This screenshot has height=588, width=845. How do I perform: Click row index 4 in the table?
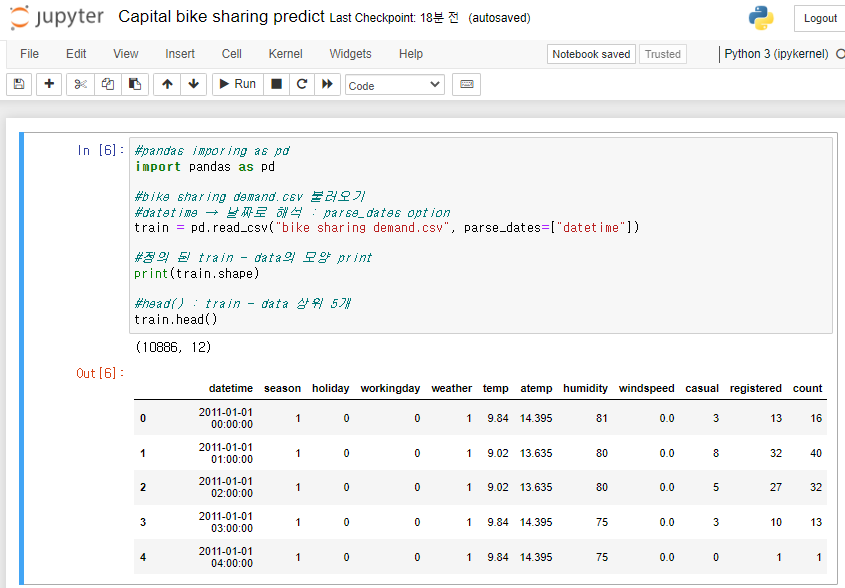tap(143, 557)
